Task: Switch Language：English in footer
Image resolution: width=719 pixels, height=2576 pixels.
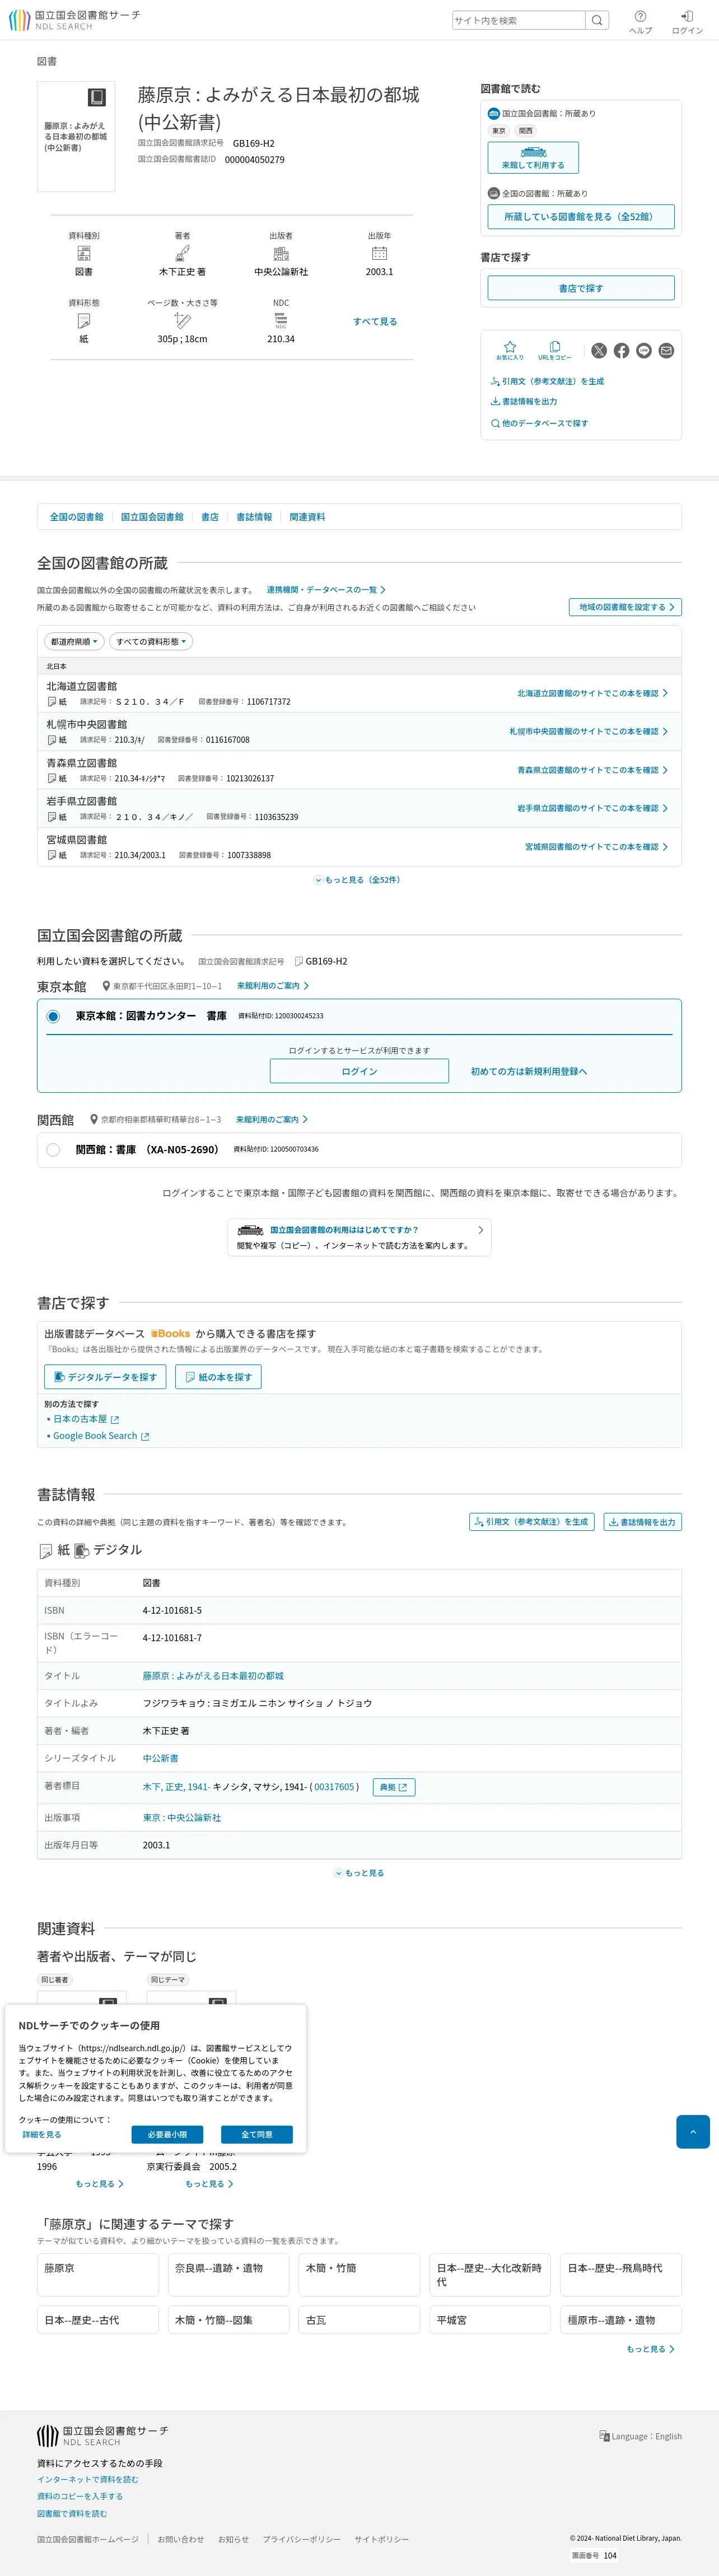Action: pos(640,2436)
